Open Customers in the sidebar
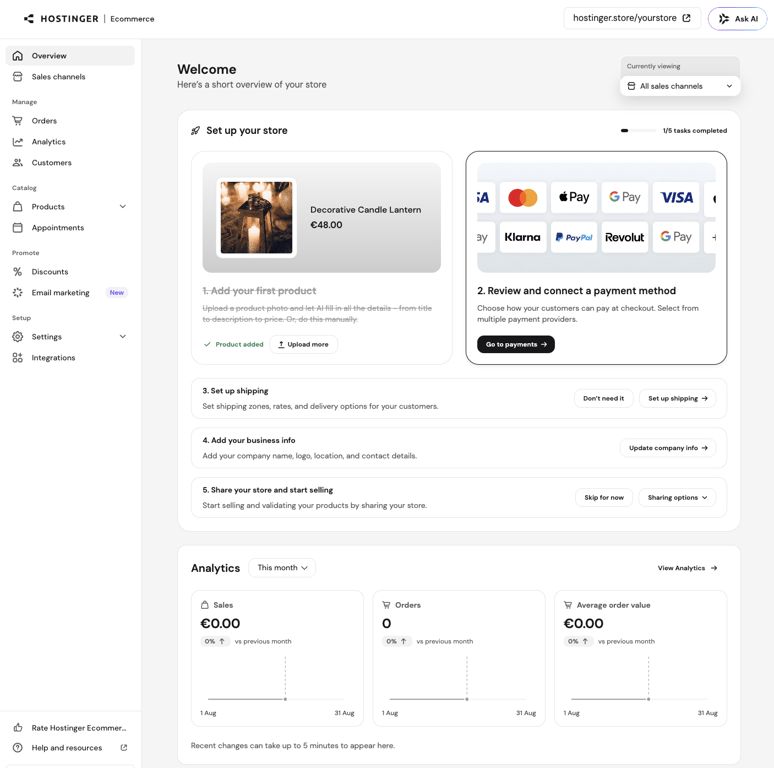 (70, 162)
